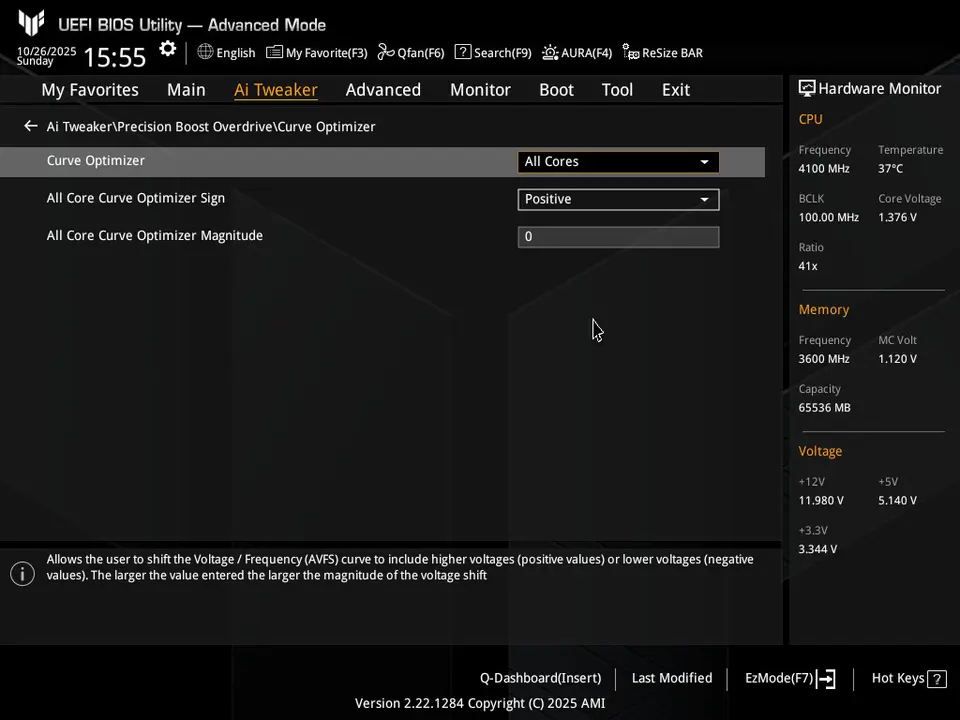Image resolution: width=960 pixels, height=720 pixels.
Task: Click the breadcrumb path Curve Optimizer
Action: tap(326, 127)
